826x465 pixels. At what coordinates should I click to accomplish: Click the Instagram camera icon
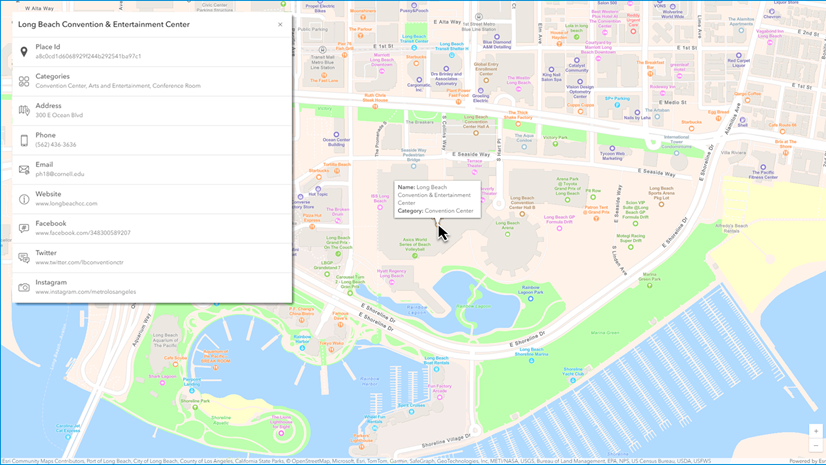(x=24, y=288)
